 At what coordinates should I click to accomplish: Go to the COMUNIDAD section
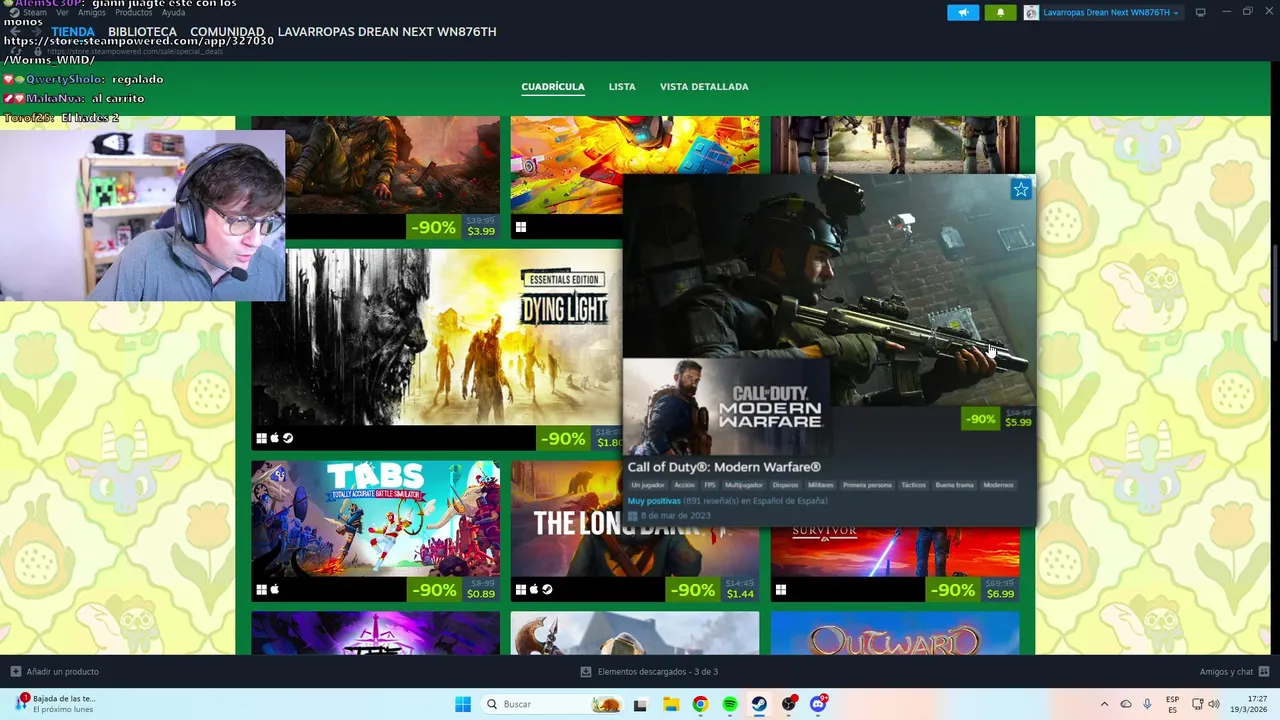click(227, 32)
